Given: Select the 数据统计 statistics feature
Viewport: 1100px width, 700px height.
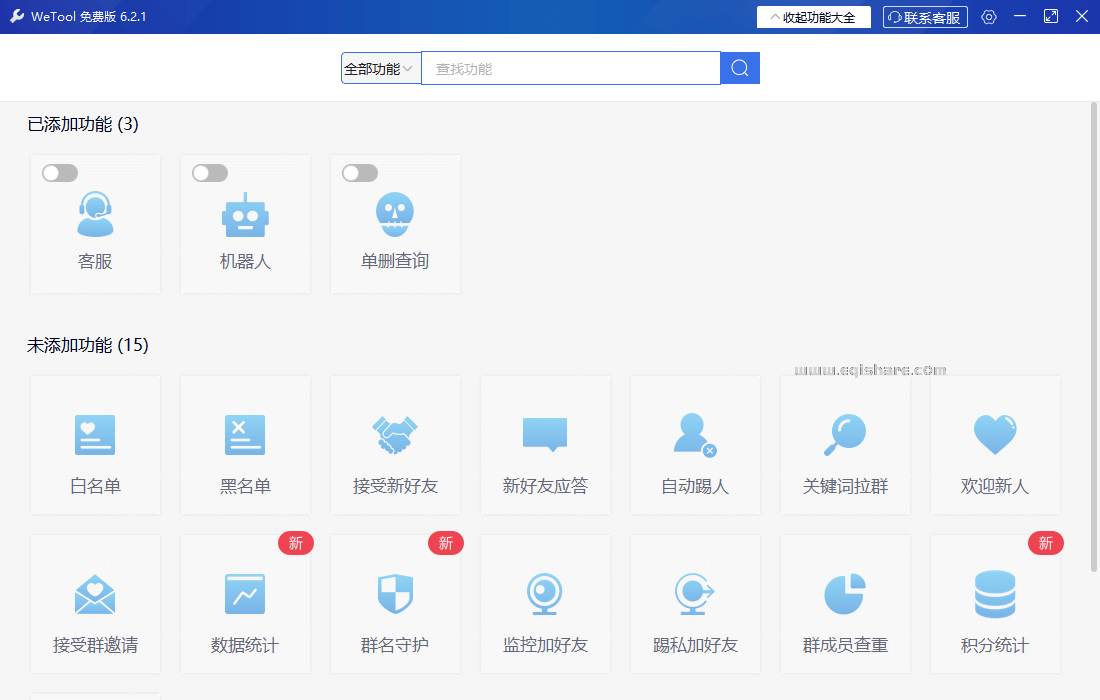Looking at the screenshot, I should [245, 604].
